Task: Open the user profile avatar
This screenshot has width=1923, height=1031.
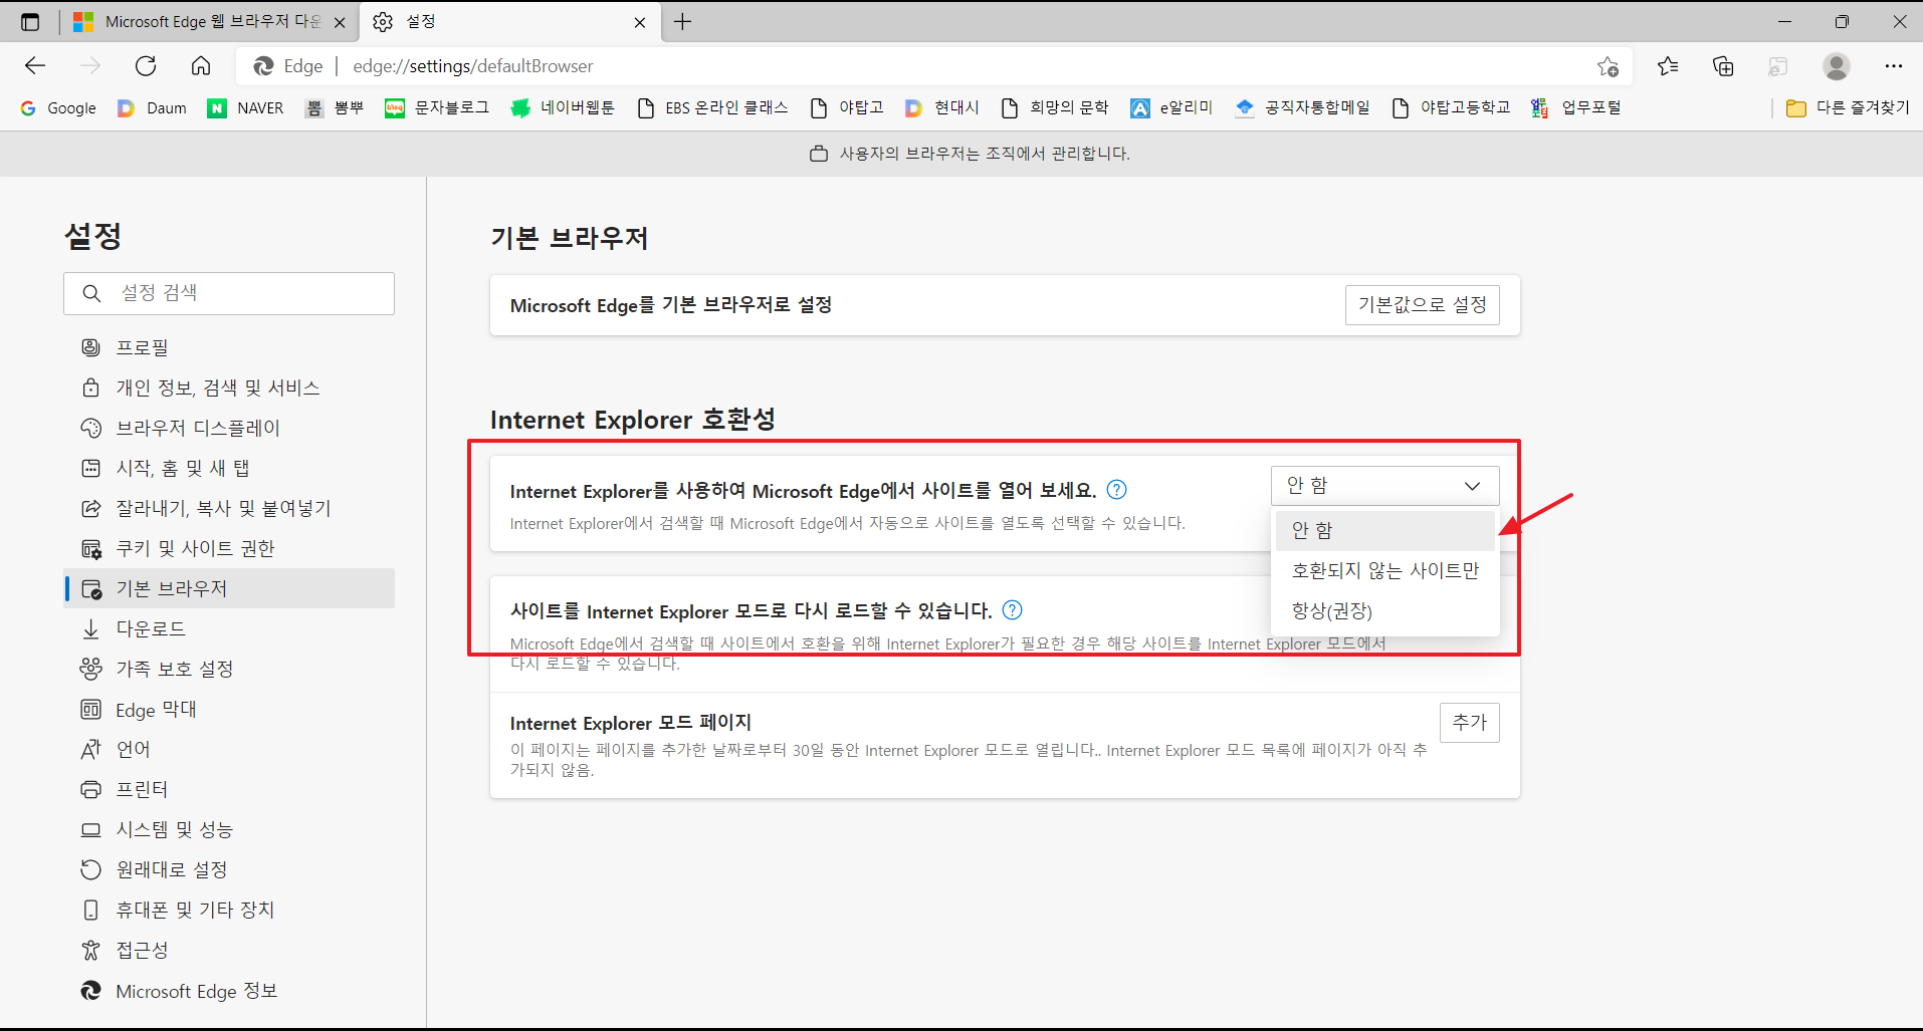Action: point(1836,66)
